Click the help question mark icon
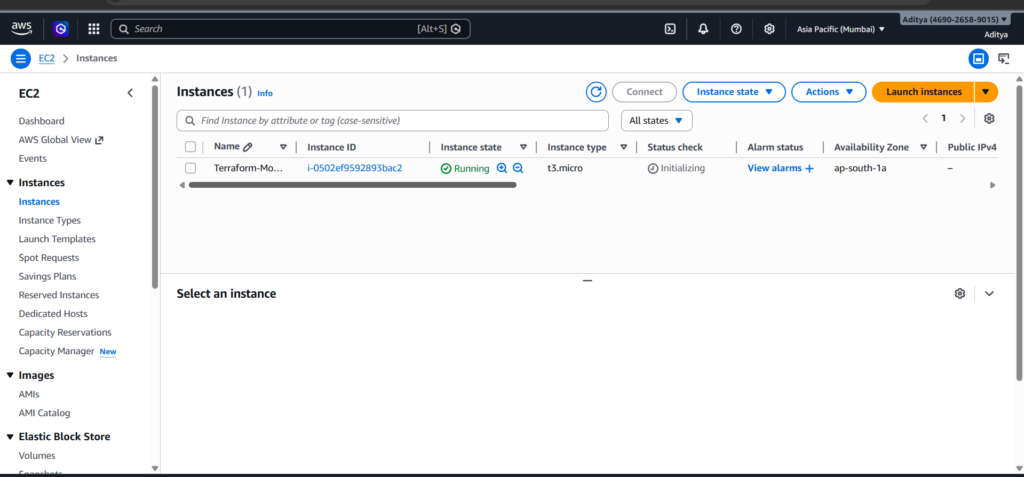The height and width of the screenshot is (477, 1024). 736,29
